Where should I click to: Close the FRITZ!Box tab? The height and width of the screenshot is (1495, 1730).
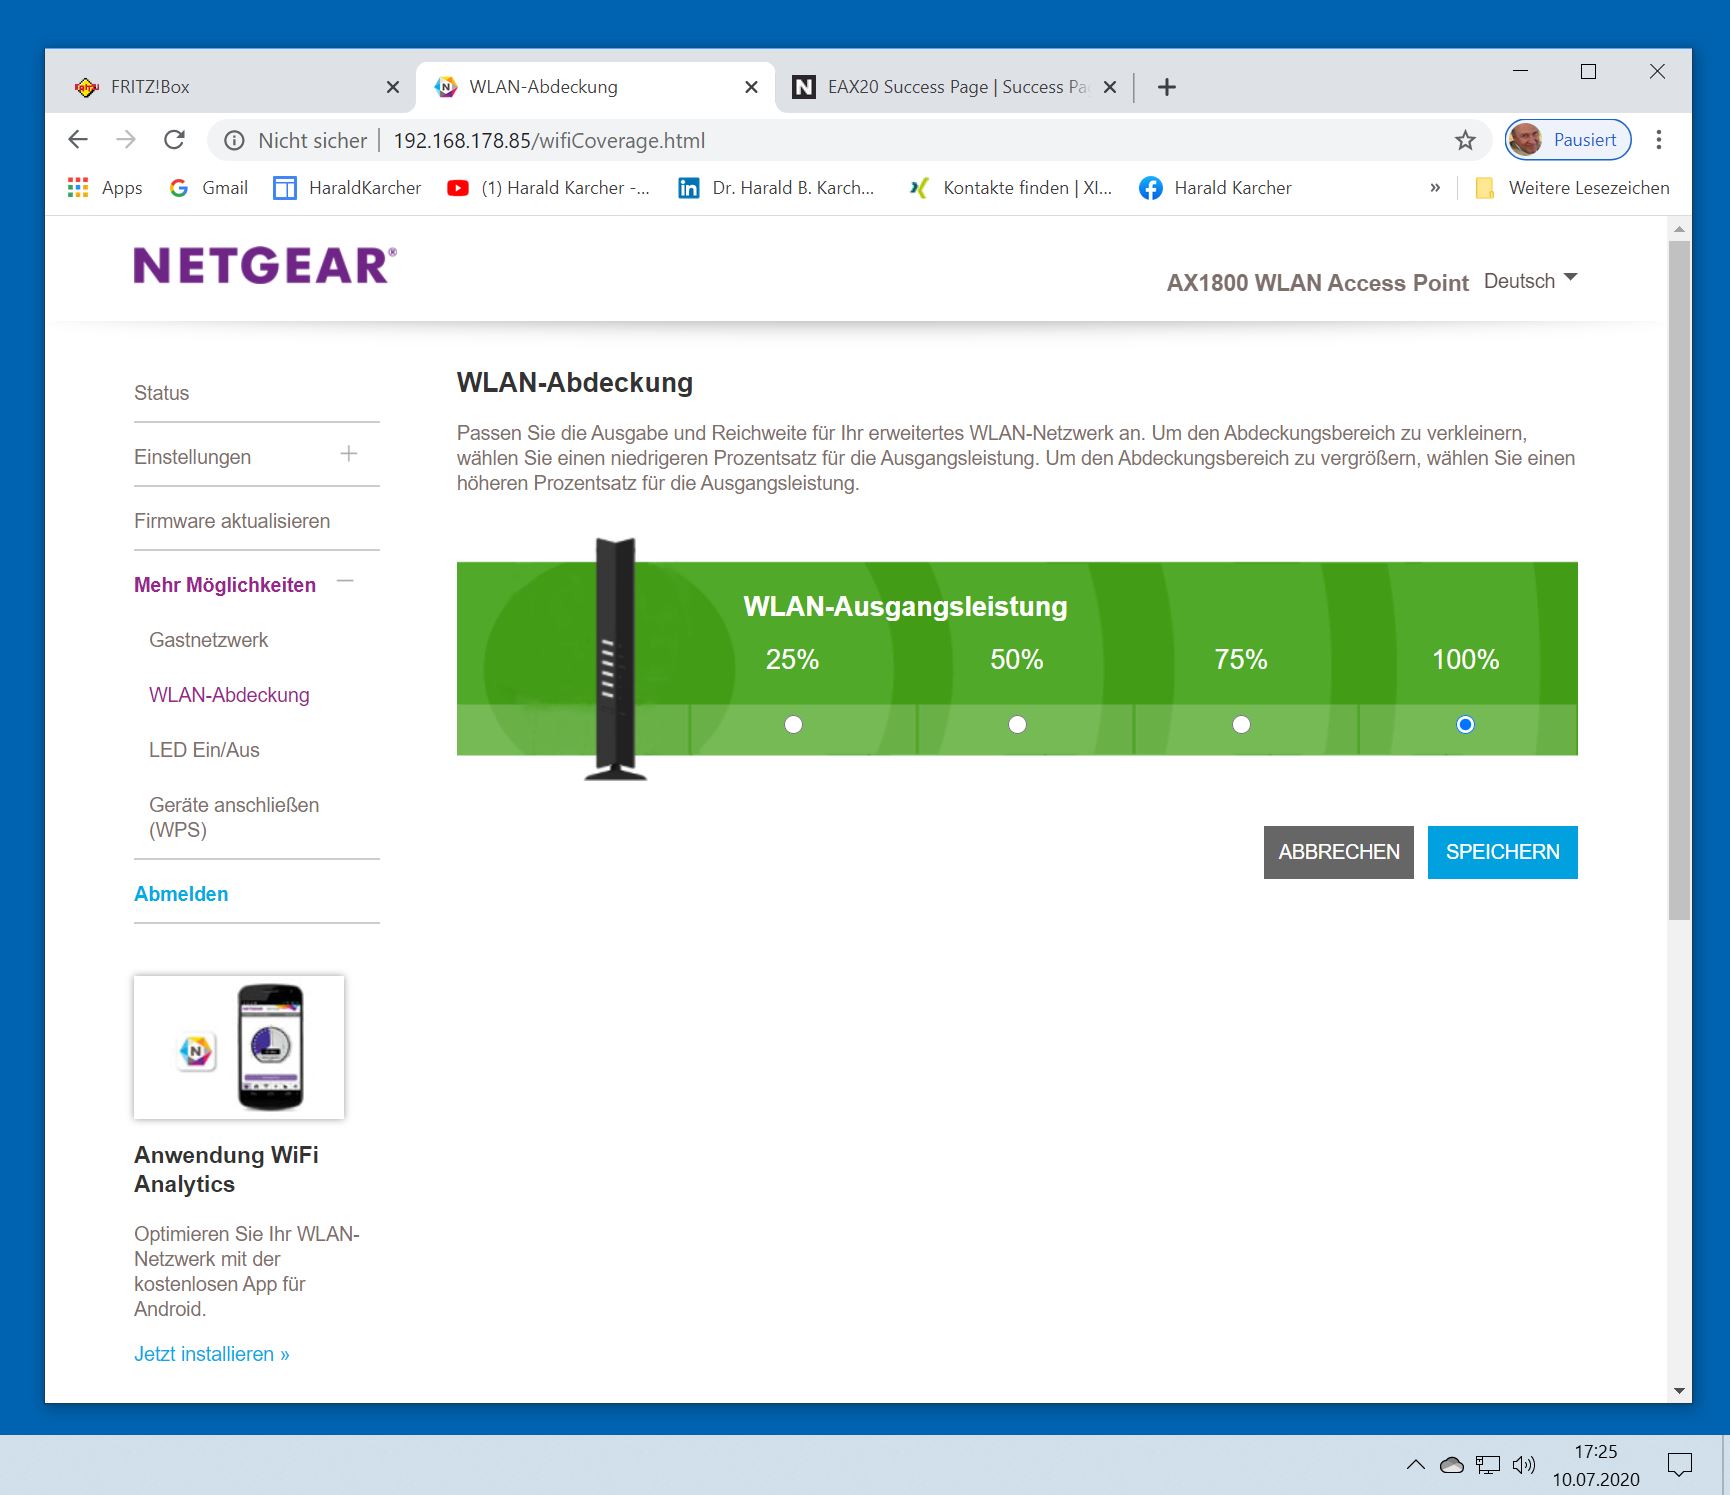393,87
